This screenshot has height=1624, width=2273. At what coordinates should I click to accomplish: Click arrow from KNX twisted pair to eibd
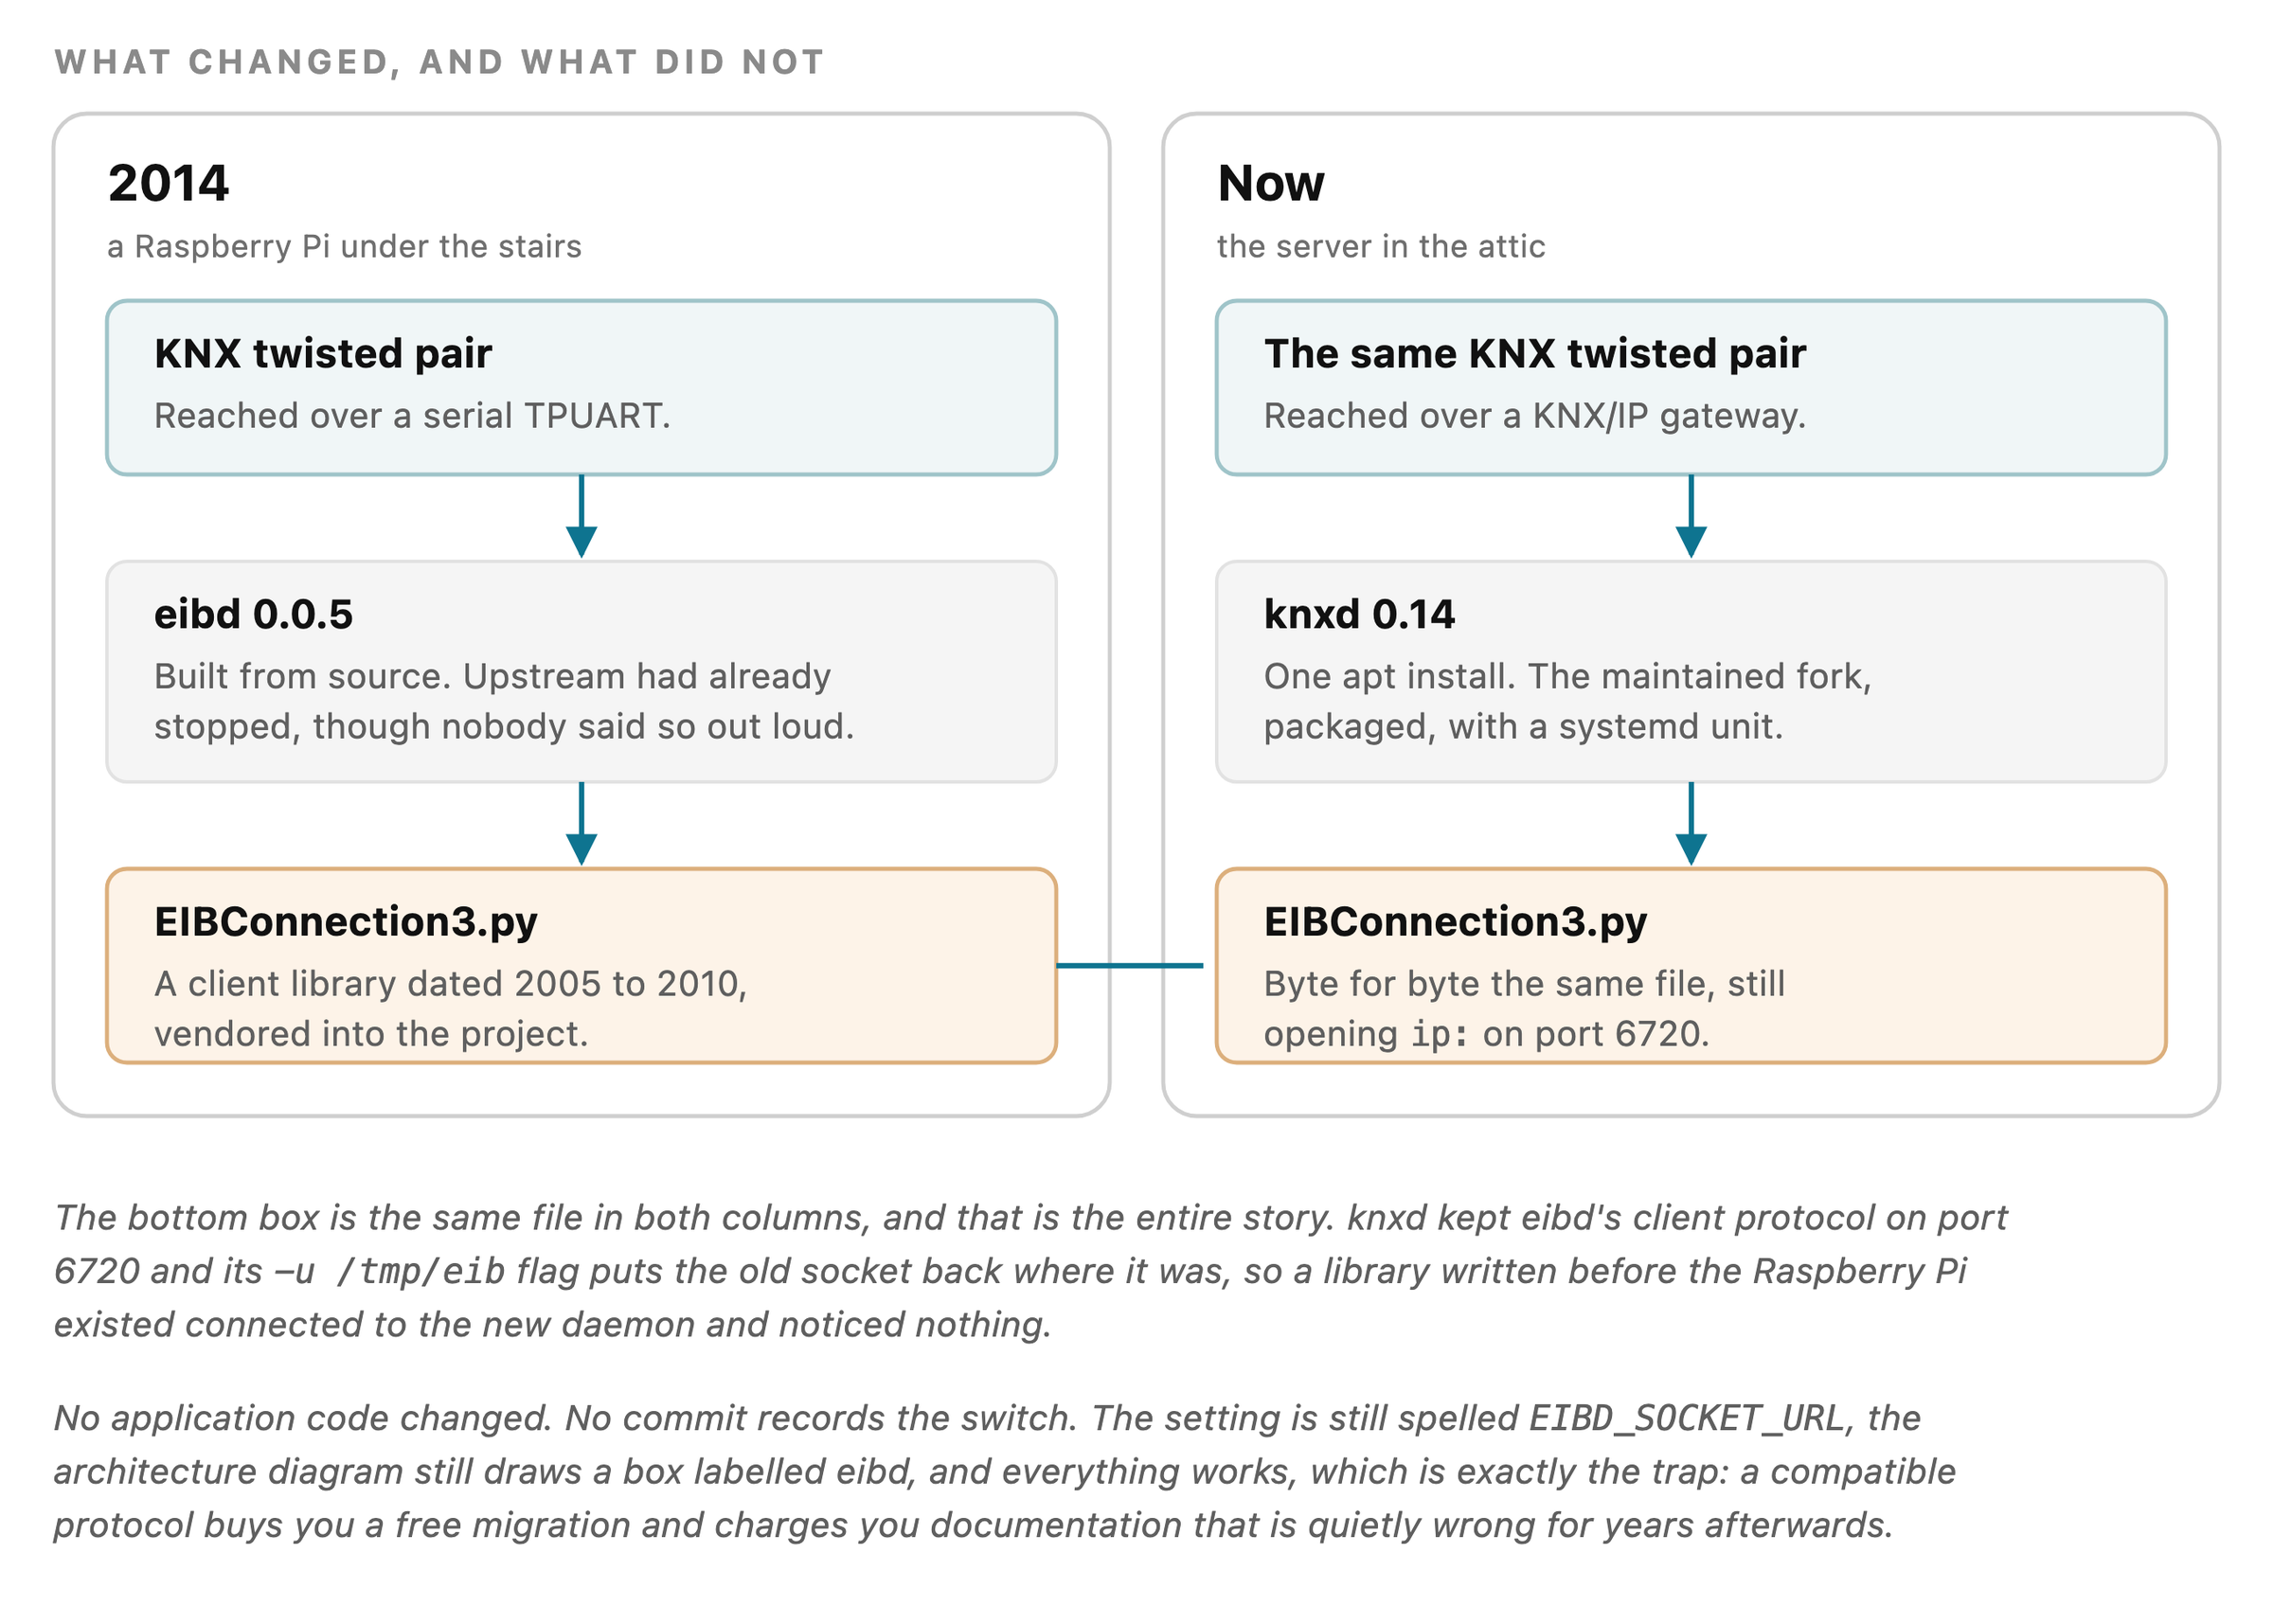coord(581,516)
